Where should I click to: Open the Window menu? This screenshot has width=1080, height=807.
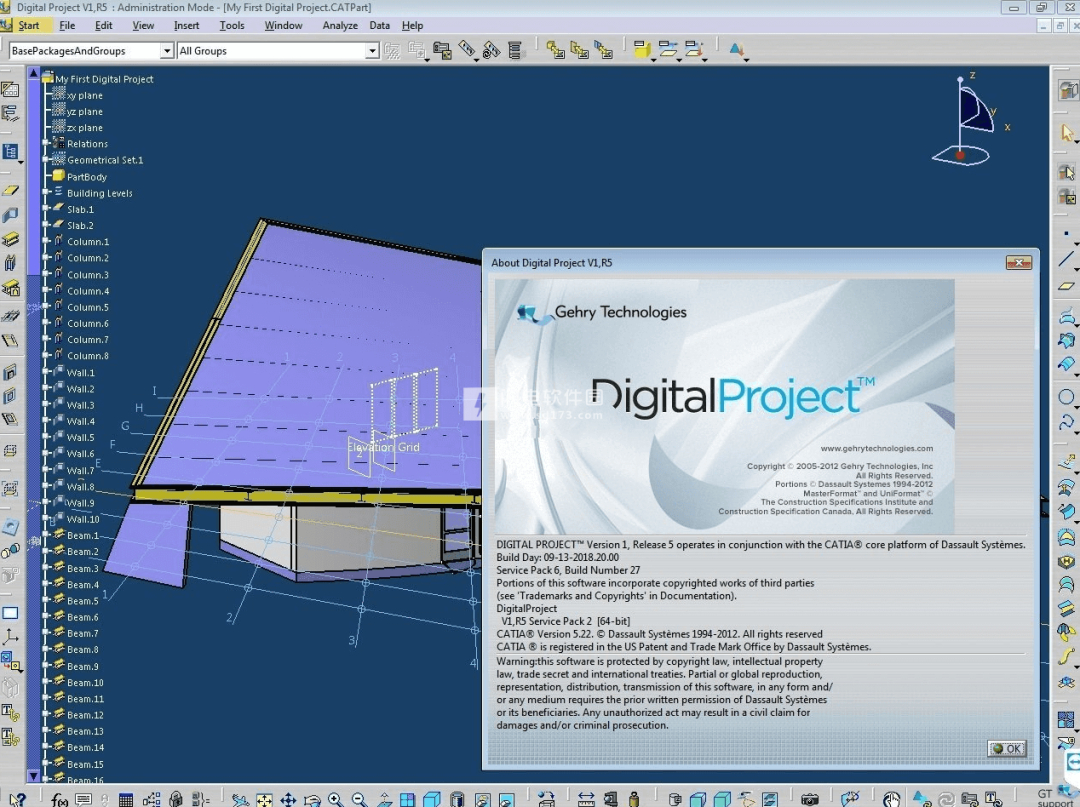tap(283, 25)
